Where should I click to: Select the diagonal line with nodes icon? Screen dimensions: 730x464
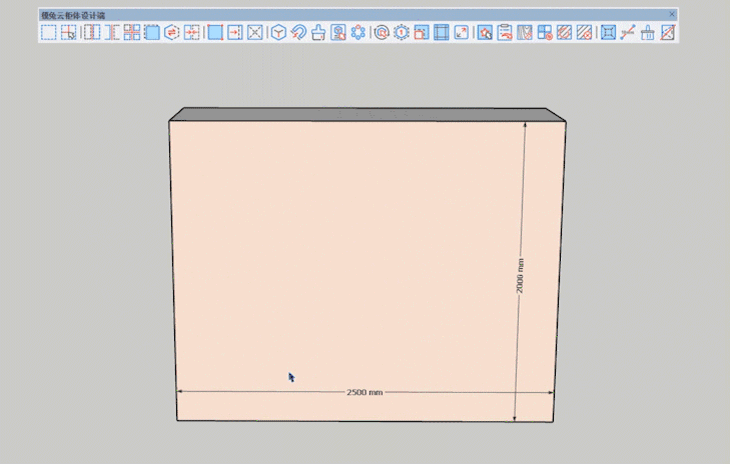pos(628,32)
